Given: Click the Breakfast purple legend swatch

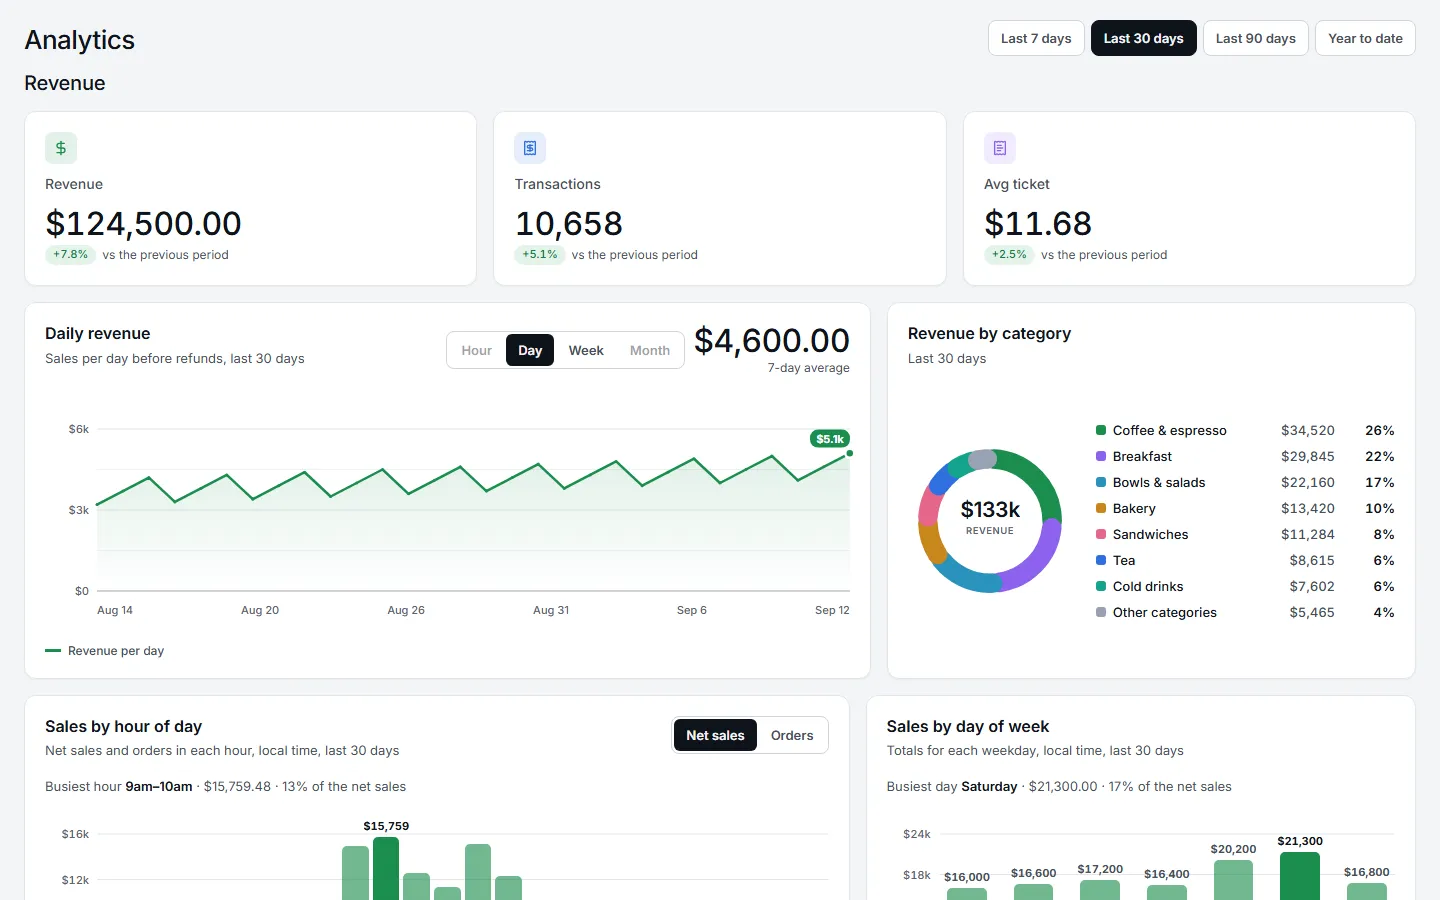Looking at the screenshot, I should (x=1101, y=456).
